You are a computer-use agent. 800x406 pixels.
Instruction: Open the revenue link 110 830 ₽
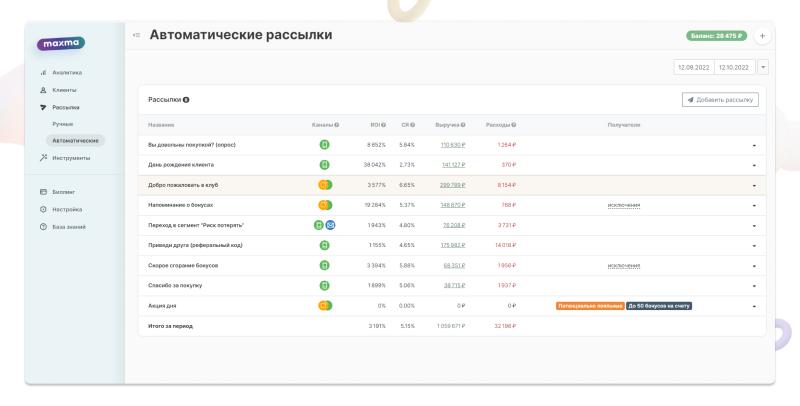coord(452,144)
